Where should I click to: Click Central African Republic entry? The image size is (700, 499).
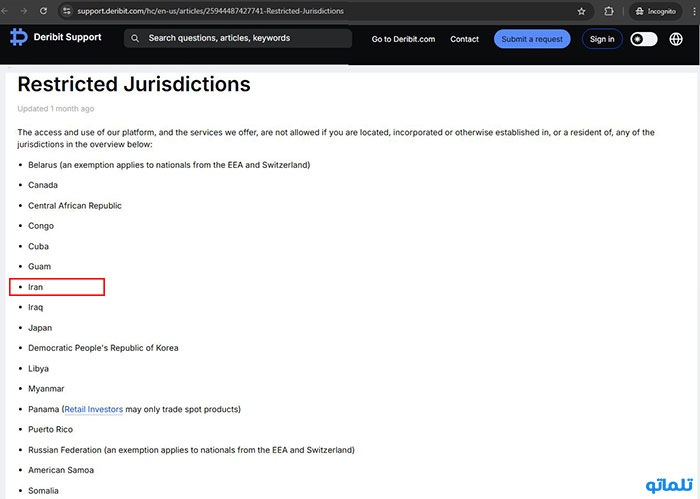click(75, 206)
